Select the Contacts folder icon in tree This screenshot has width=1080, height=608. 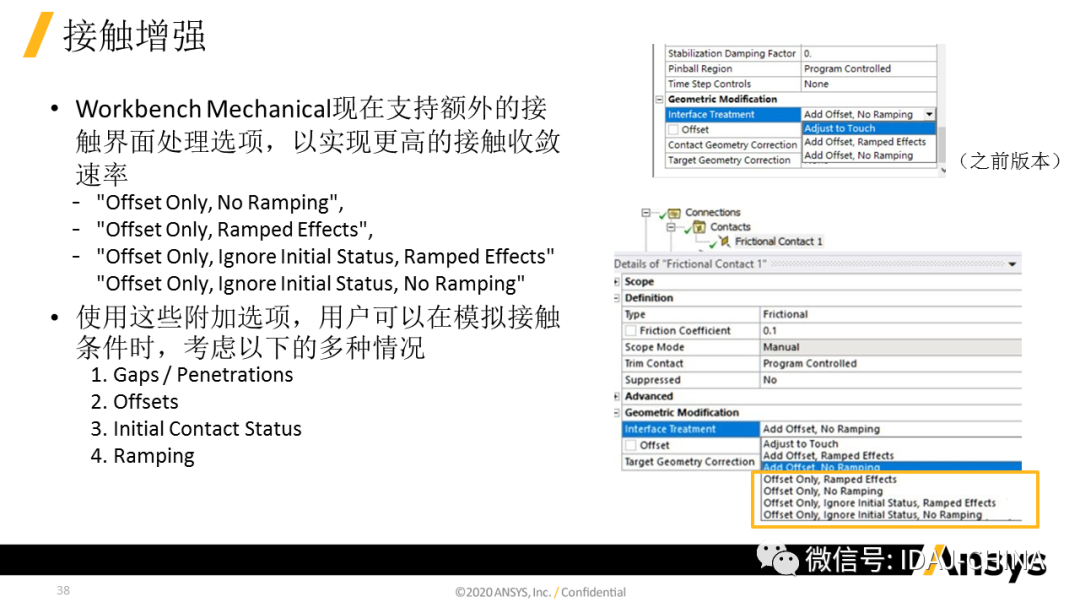pyautogui.click(x=699, y=227)
